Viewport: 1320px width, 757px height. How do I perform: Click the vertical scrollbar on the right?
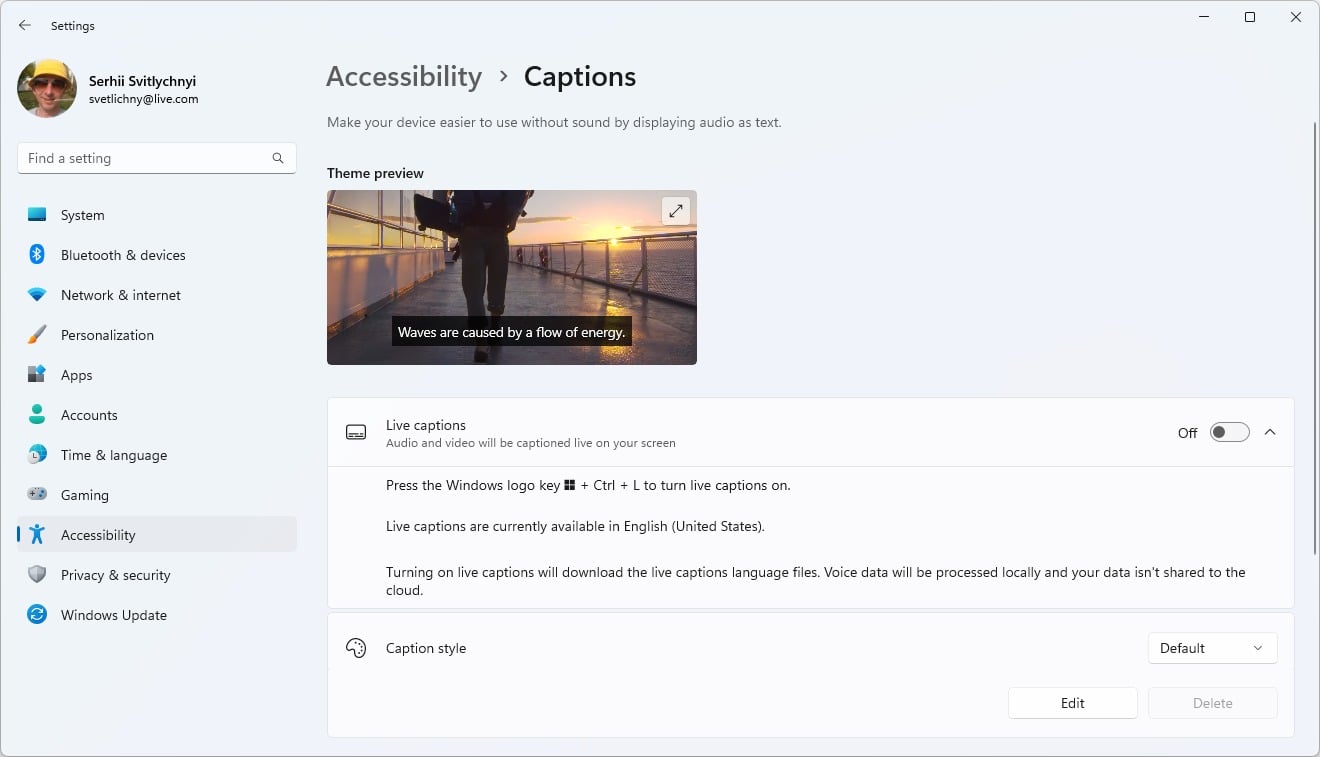pyautogui.click(x=1315, y=338)
